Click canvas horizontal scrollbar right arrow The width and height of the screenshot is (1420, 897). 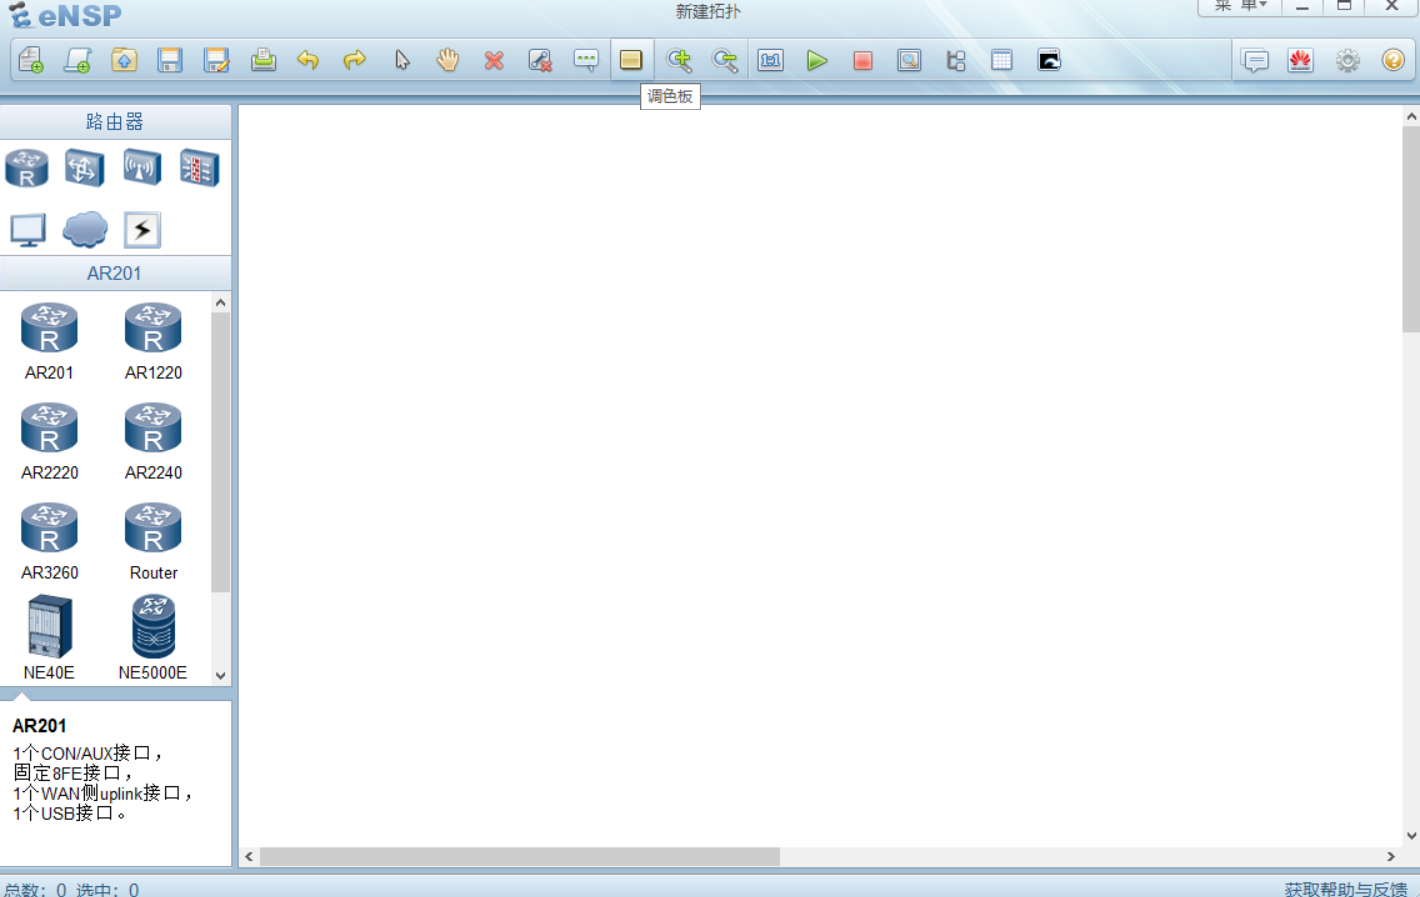click(1391, 857)
